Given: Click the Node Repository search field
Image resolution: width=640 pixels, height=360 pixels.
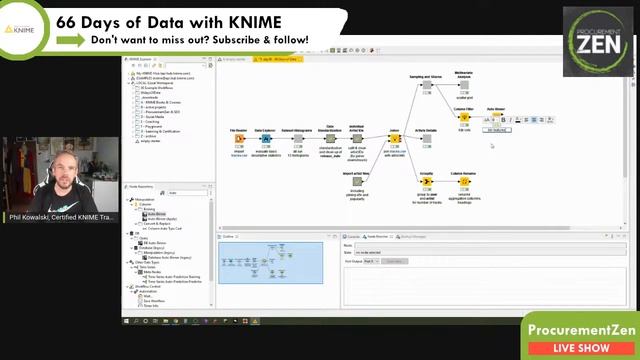Looking at the screenshot, I should [x=187, y=193].
